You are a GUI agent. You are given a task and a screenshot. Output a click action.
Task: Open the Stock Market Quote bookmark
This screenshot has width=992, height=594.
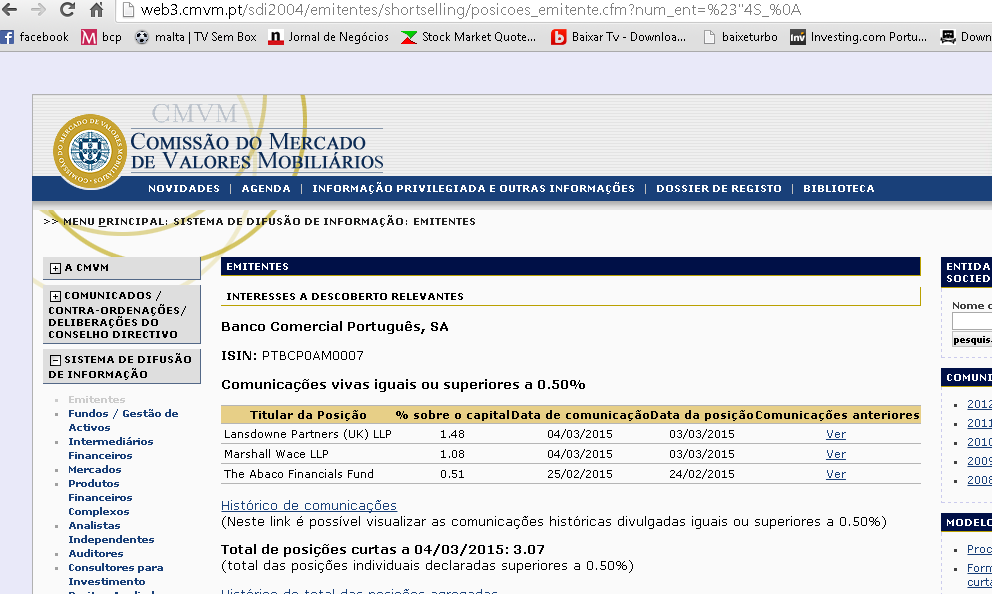469,37
